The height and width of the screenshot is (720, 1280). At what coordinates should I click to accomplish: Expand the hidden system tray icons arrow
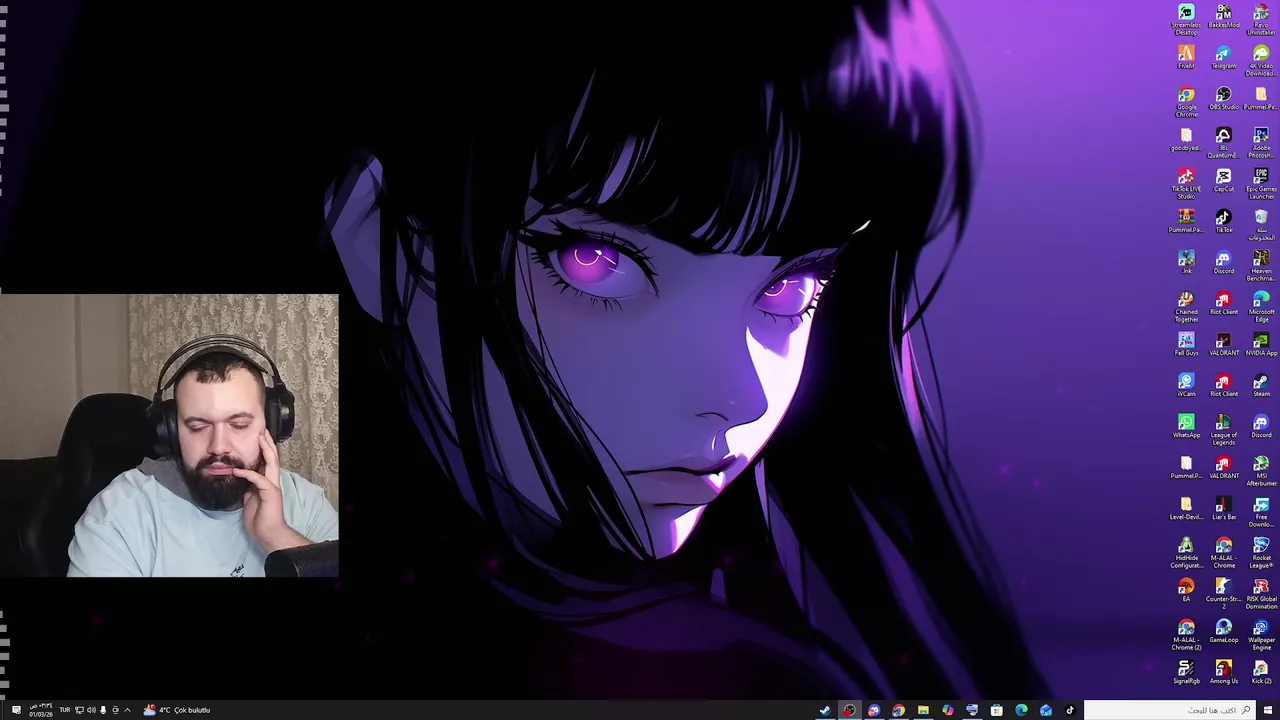tap(127, 710)
